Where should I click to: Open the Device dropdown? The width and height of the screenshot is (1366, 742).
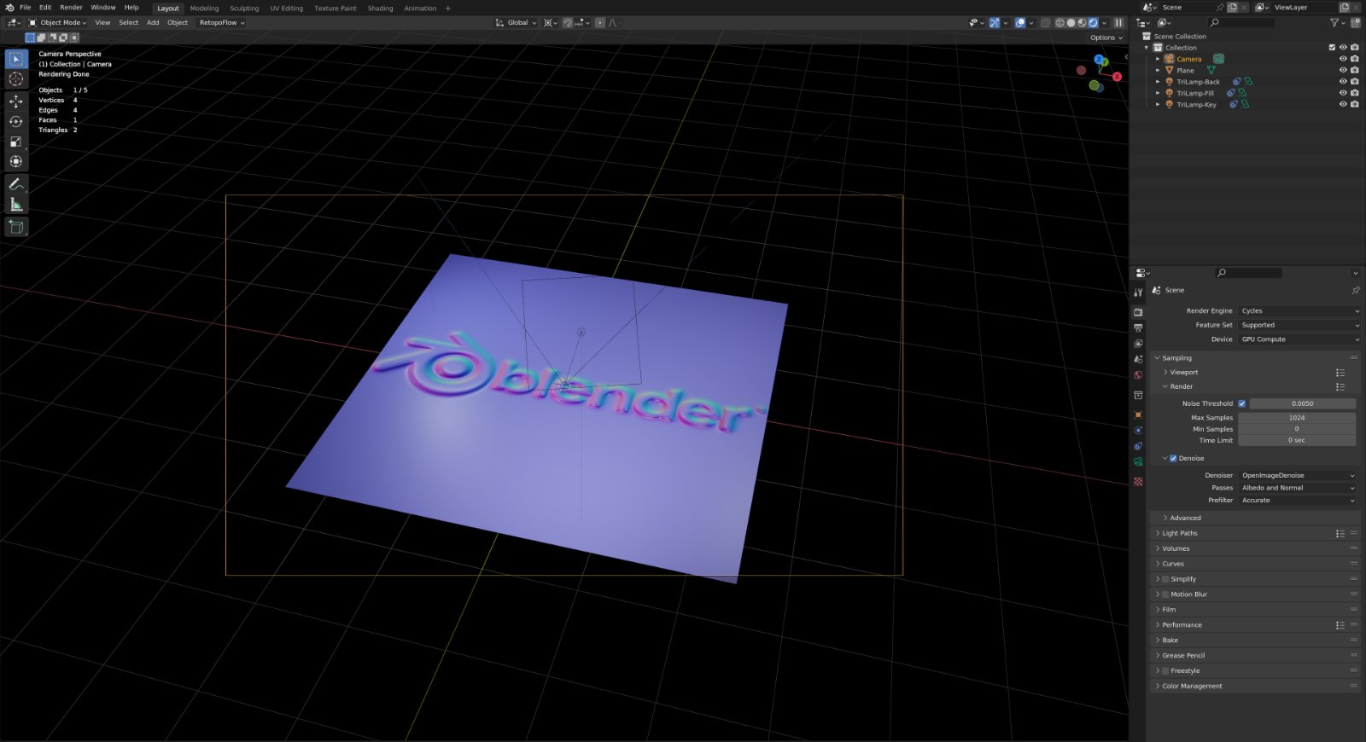(x=1300, y=339)
